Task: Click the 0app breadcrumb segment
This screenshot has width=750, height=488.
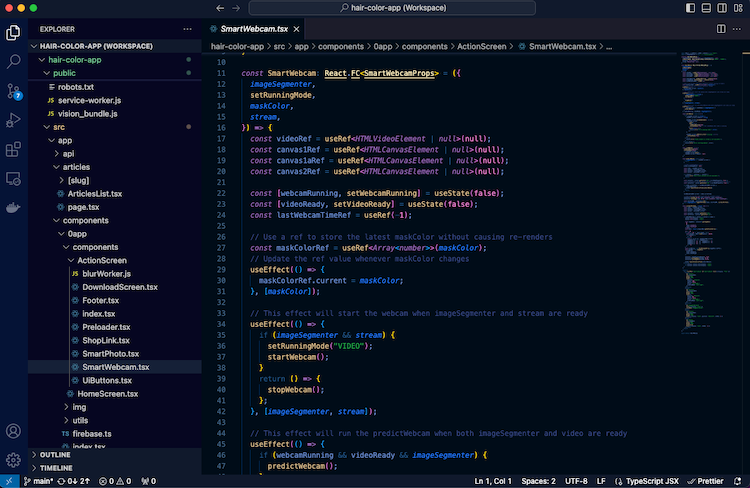Action: [x=383, y=46]
